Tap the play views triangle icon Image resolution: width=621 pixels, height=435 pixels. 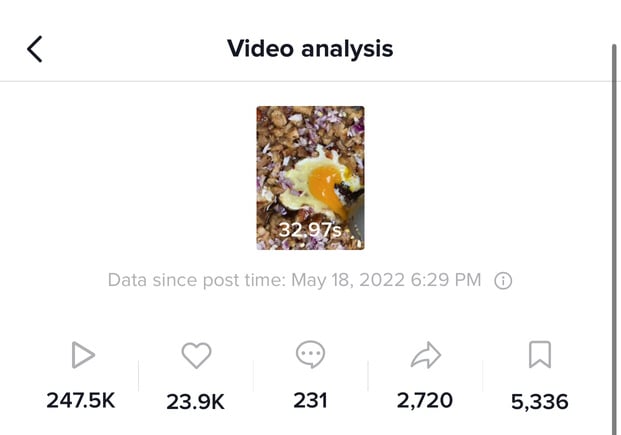point(83,355)
